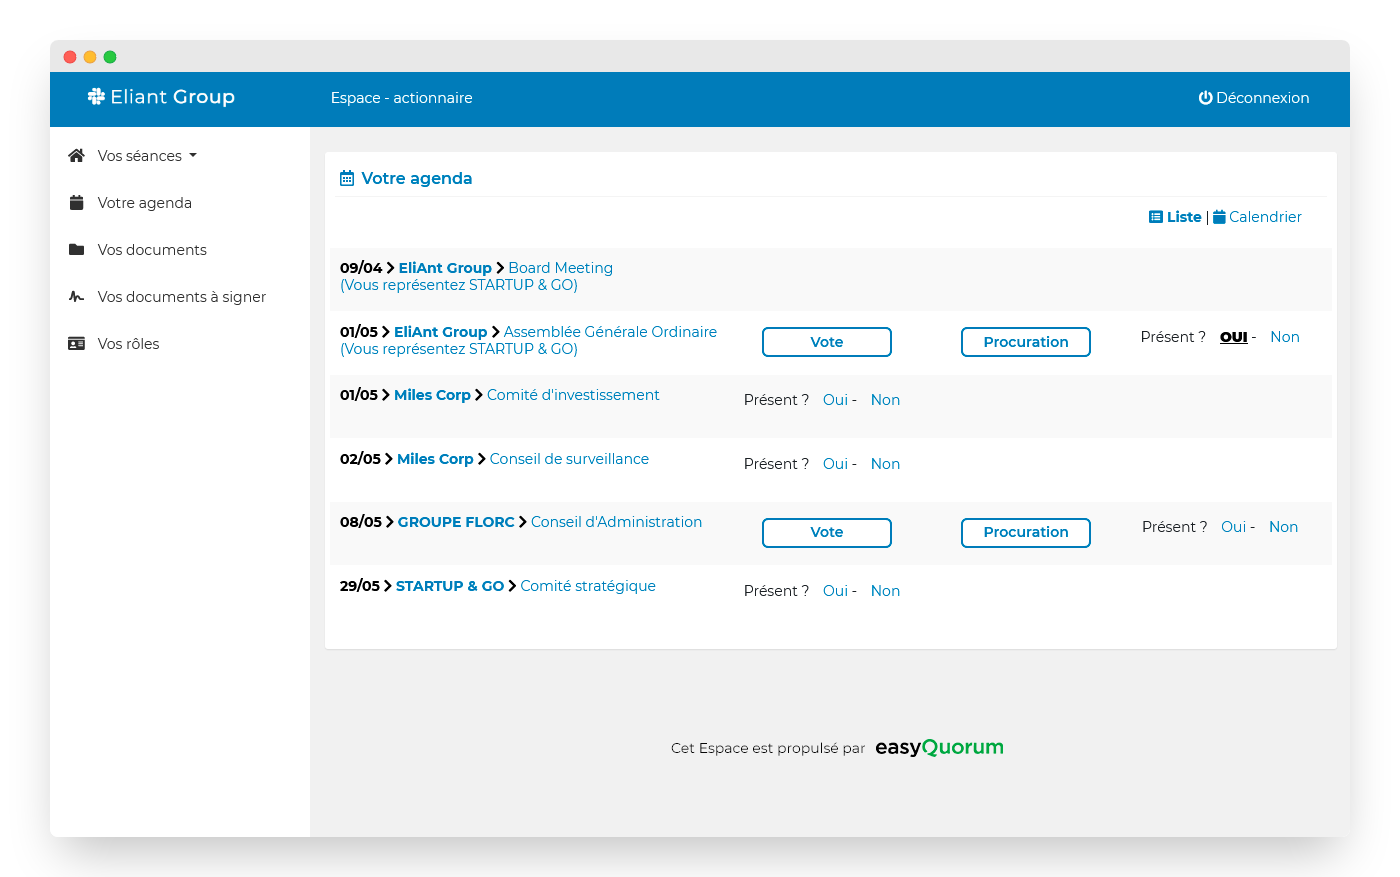Screen dimensions: 1400x877
Task: Choose Oui for GROUPE FLORC Conseil d'Administration
Action: 1233,527
